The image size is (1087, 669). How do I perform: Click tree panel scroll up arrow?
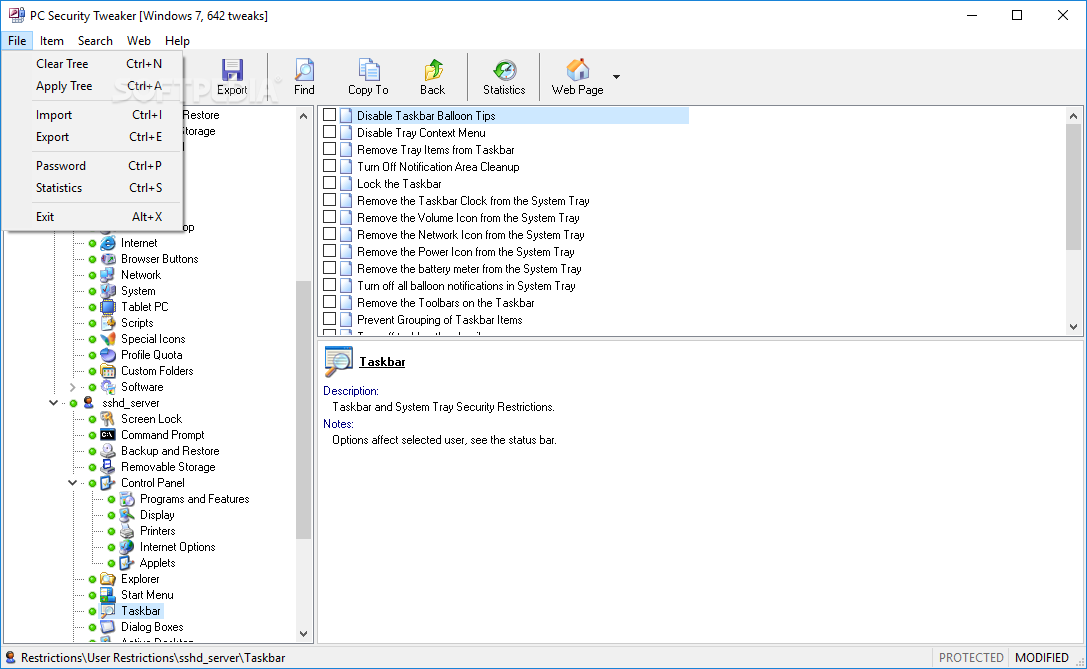[303, 116]
